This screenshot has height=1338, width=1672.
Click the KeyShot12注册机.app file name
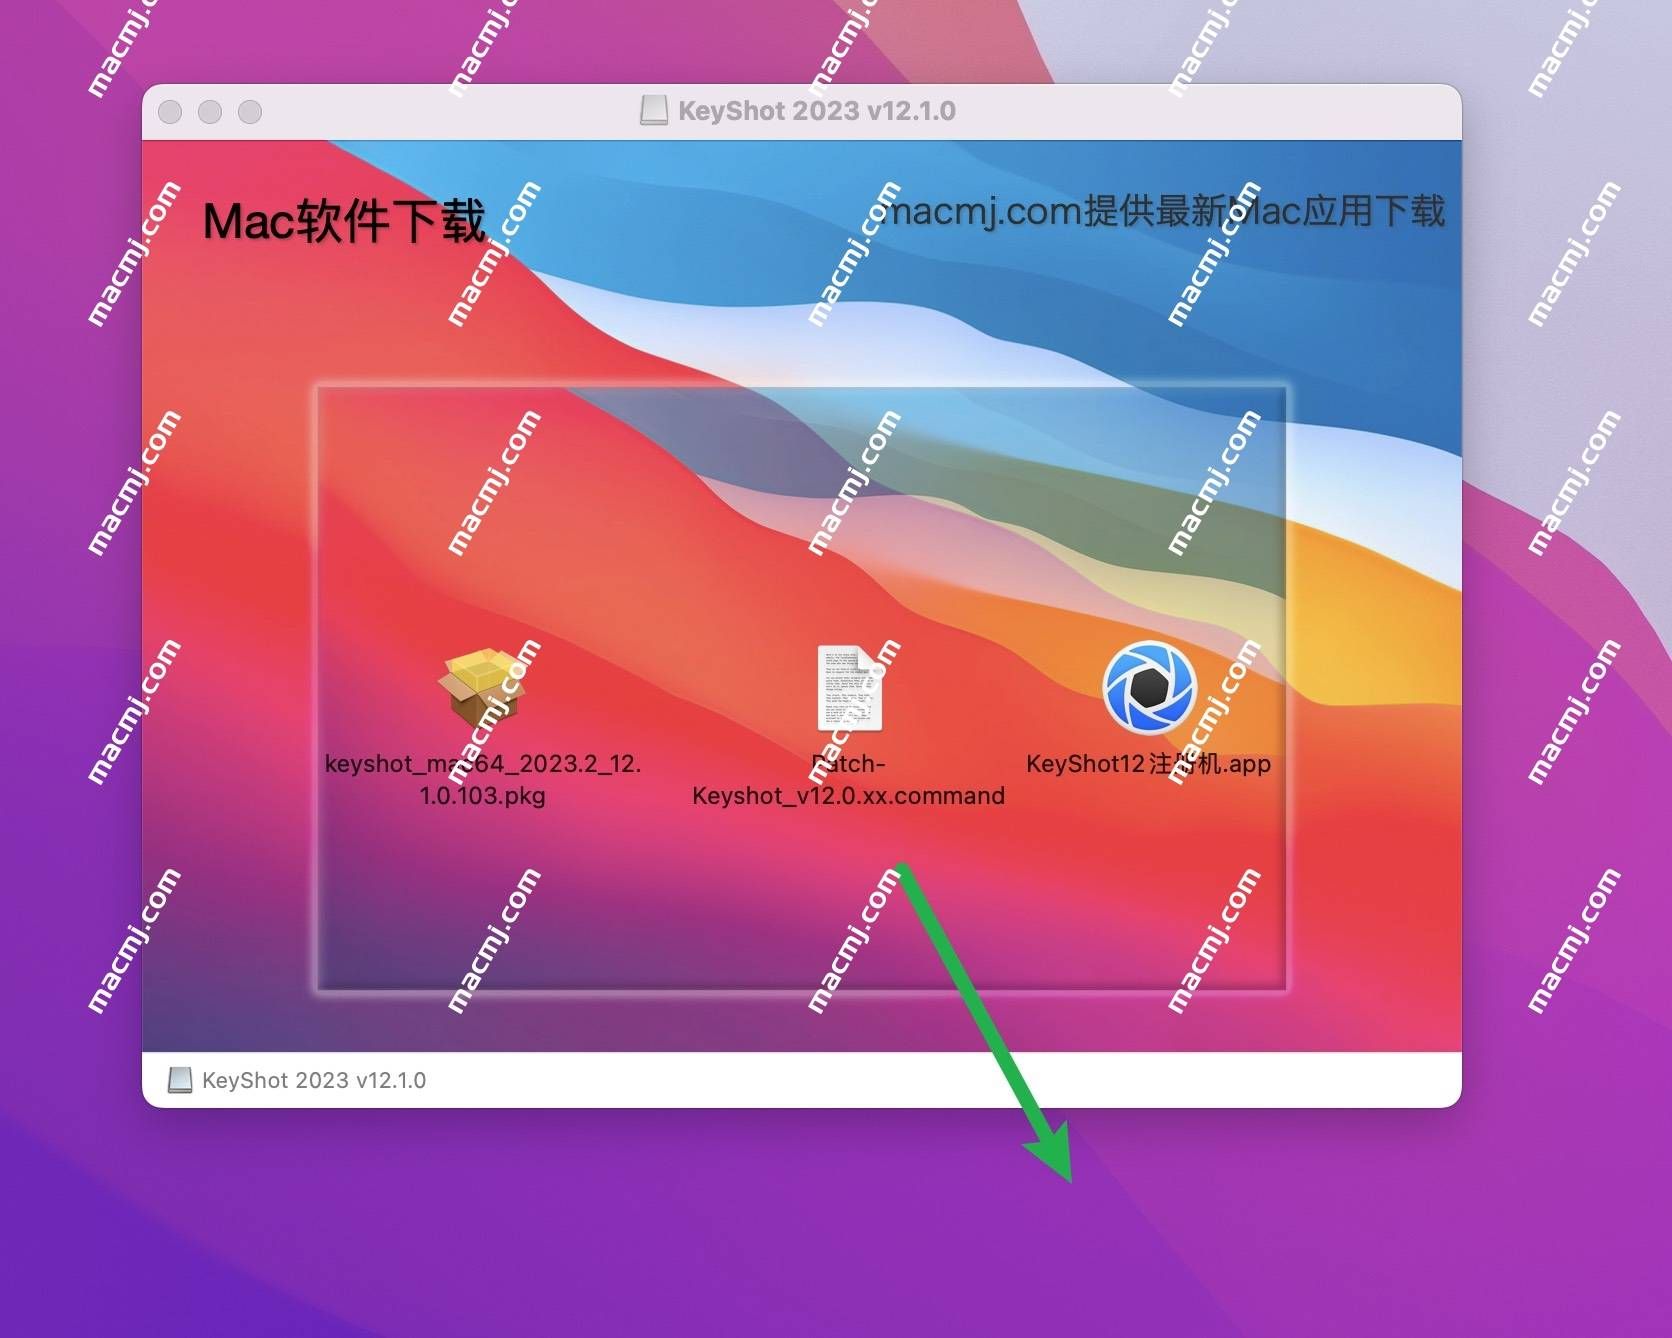tap(1148, 764)
